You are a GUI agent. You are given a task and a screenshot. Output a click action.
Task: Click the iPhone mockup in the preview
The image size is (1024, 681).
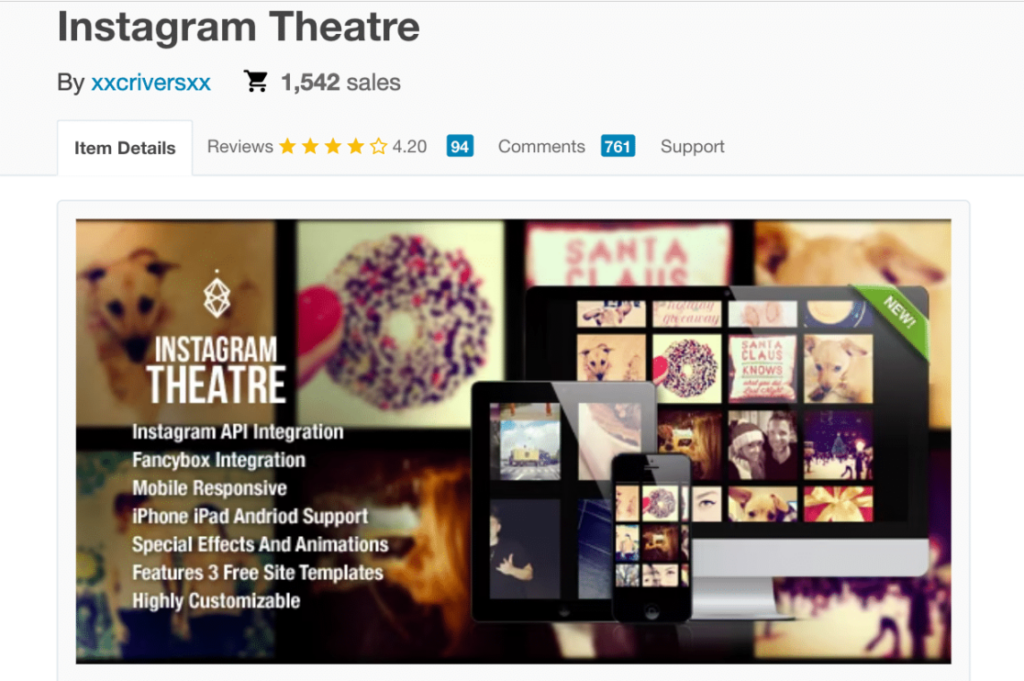click(650, 540)
